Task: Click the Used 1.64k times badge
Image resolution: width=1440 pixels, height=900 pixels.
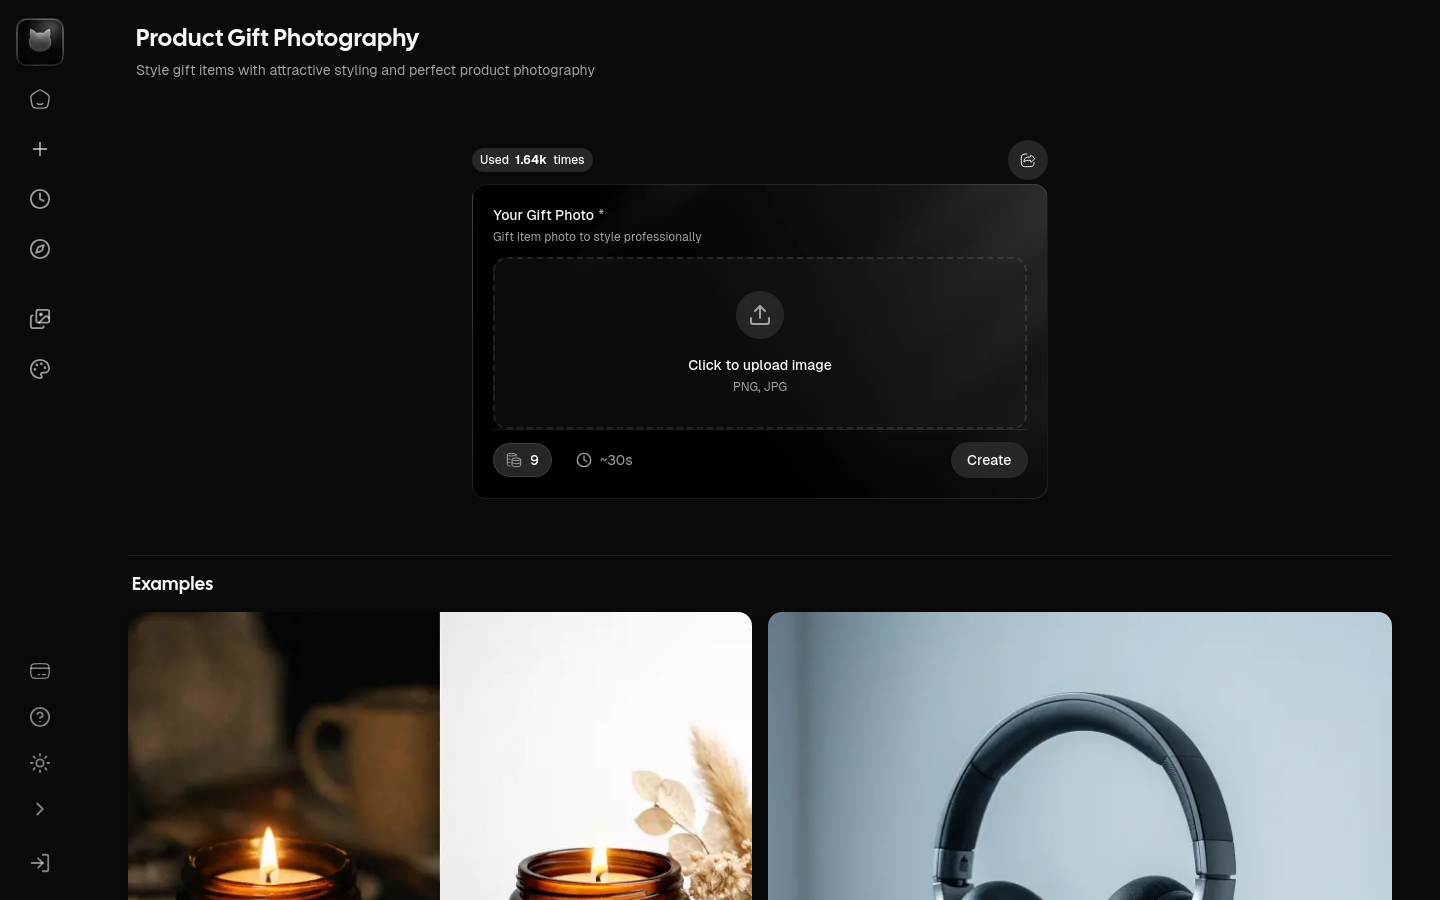Action: pos(532,160)
